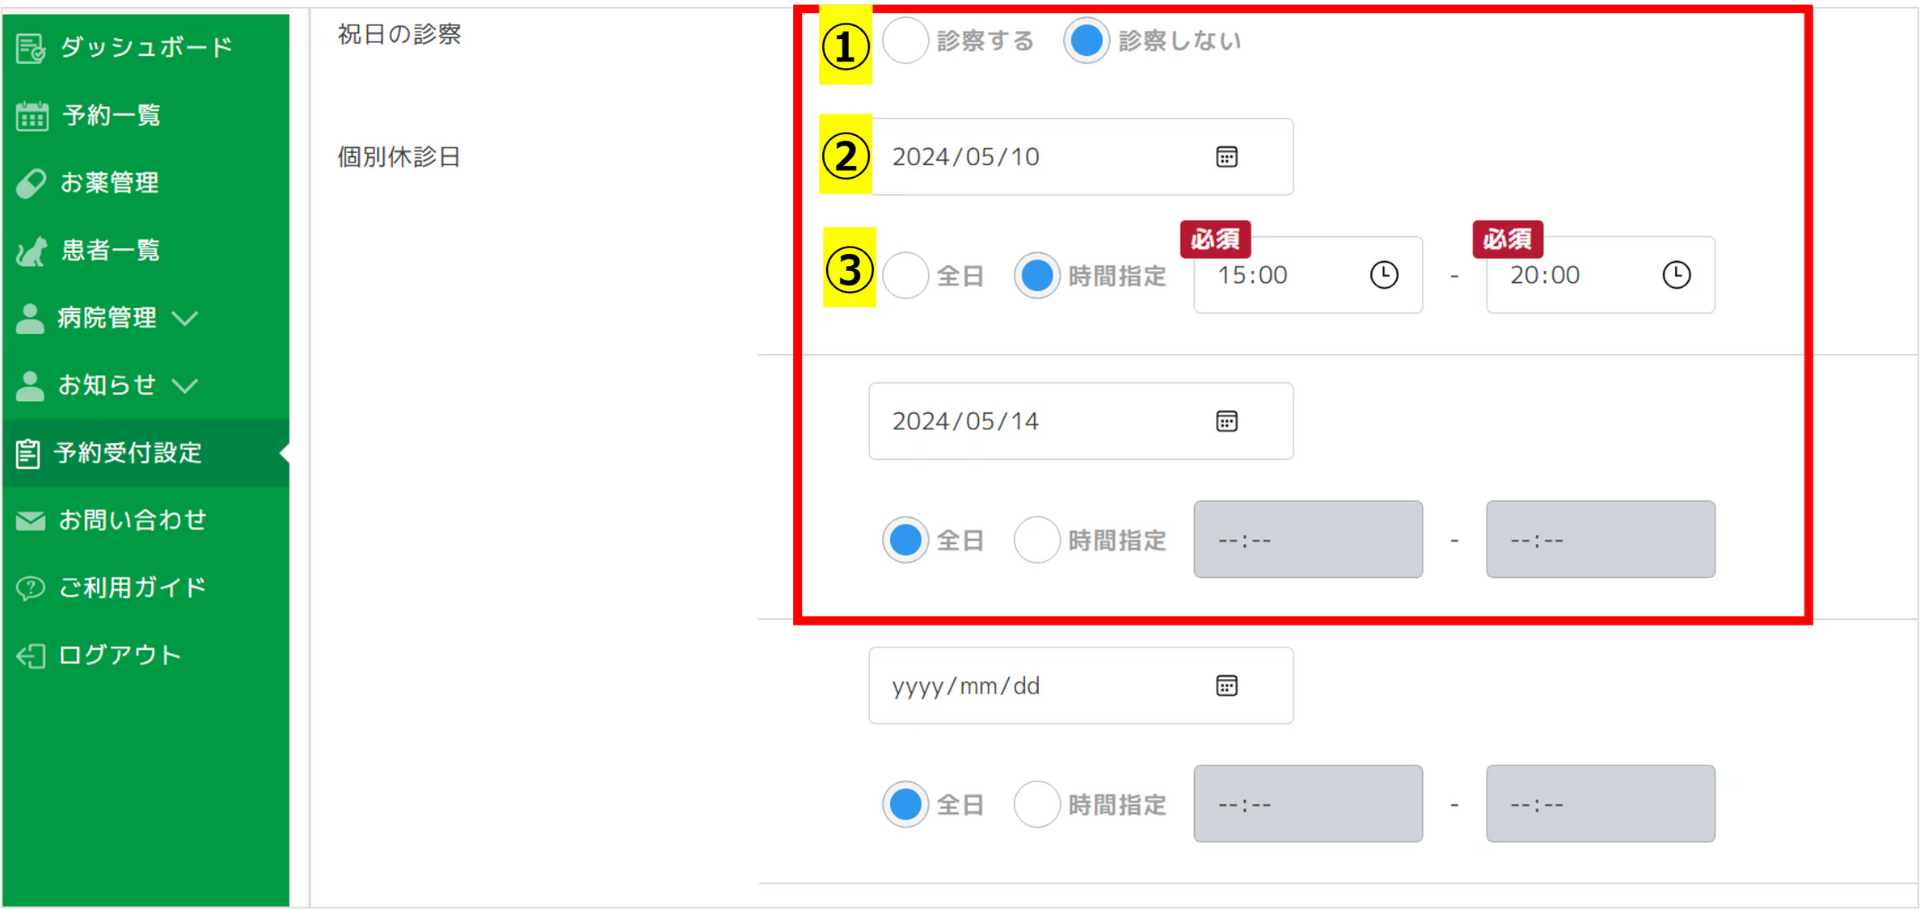1920x909 pixels.
Task: Select 時間指定 radio in last closure row
Action: pyautogui.click(x=1037, y=805)
